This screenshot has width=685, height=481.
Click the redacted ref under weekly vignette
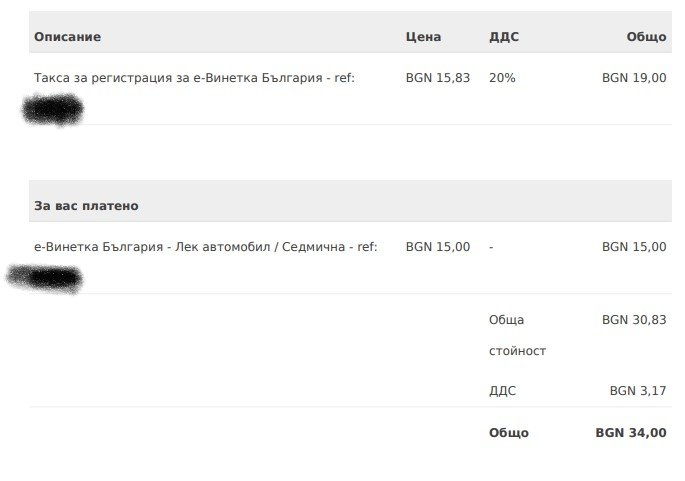pos(45,277)
